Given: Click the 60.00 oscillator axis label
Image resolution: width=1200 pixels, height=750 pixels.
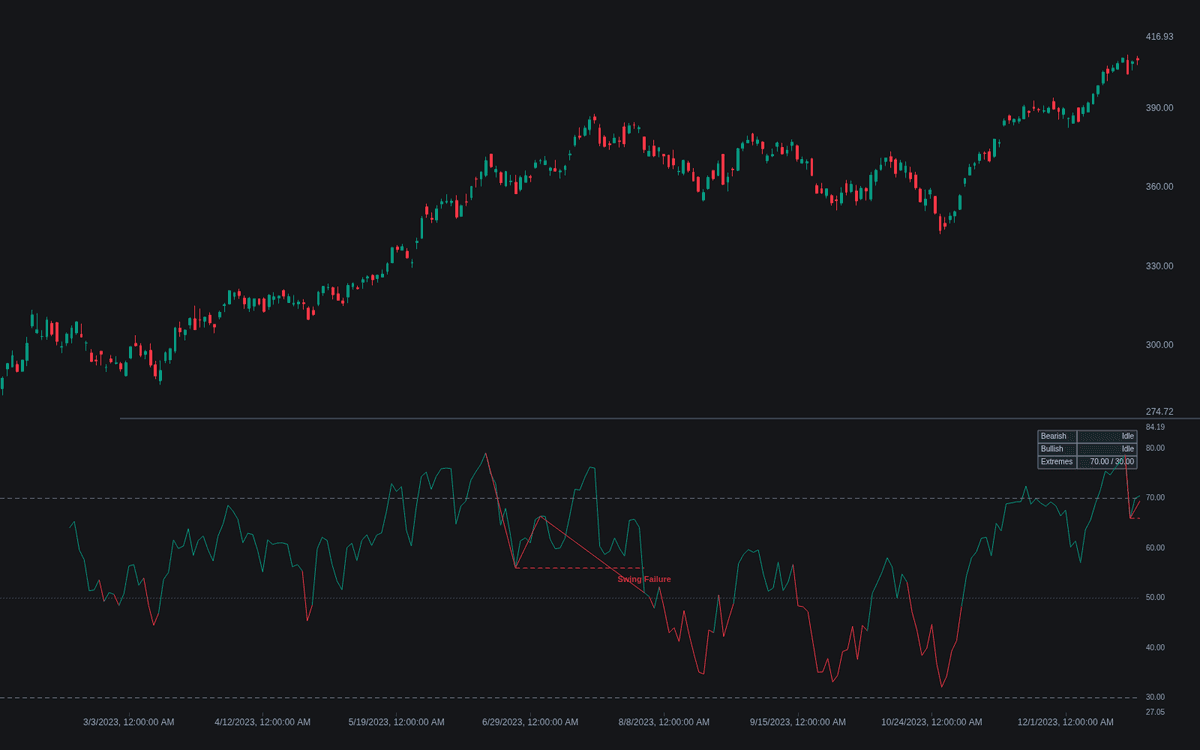Looking at the screenshot, I should pyautogui.click(x=1155, y=548).
